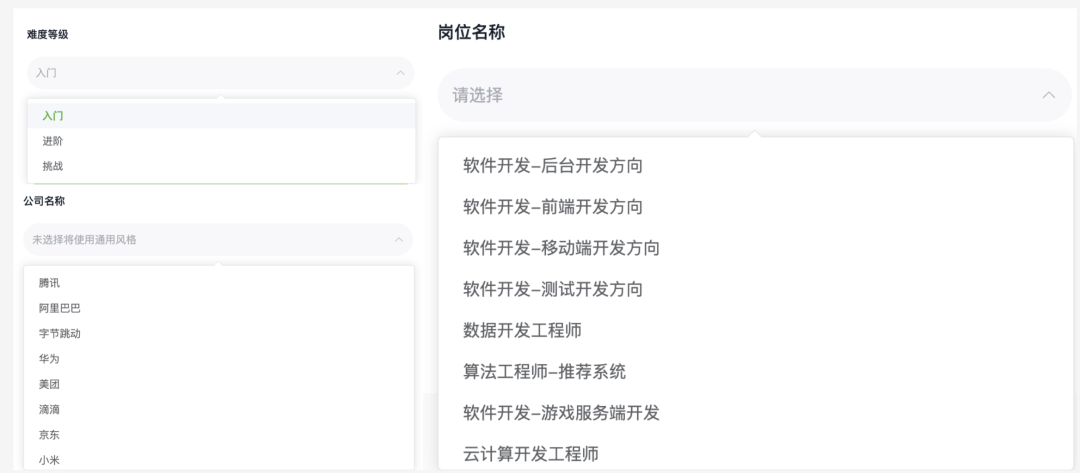Pick 华为 from the company dropdown
The height and width of the screenshot is (473, 1080).
[50, 358]
